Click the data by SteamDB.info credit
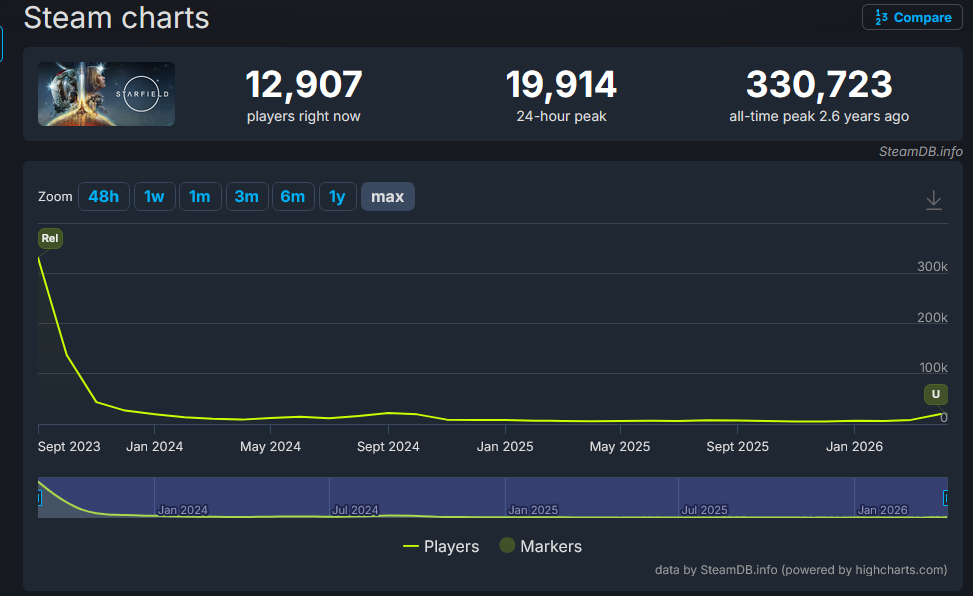Viewport: 973px width, 596px height. pyautogui.click(x=801, y=570)
